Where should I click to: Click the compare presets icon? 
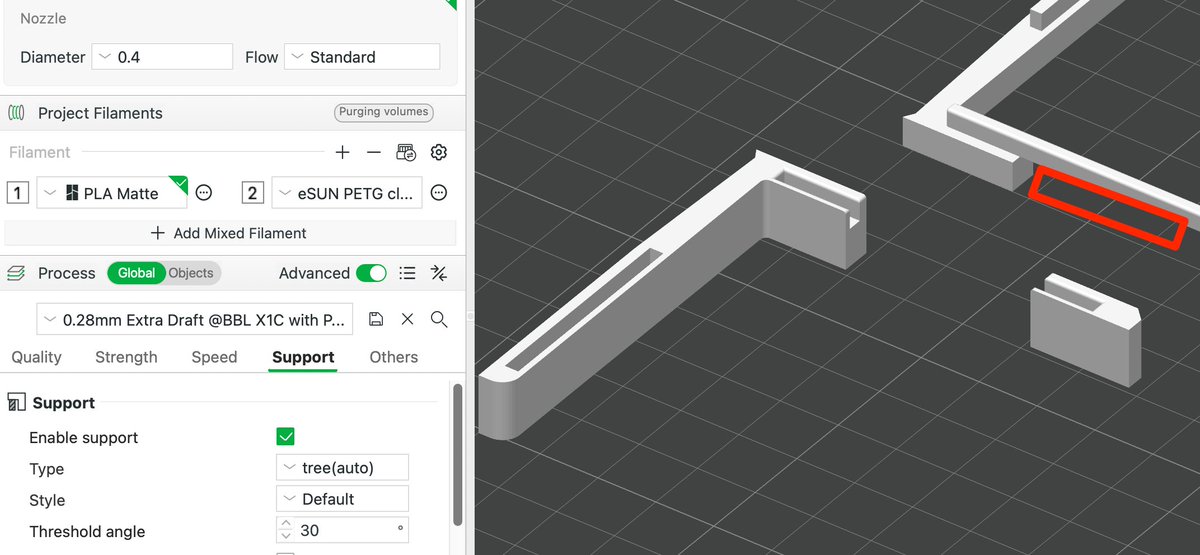[438, 273]
